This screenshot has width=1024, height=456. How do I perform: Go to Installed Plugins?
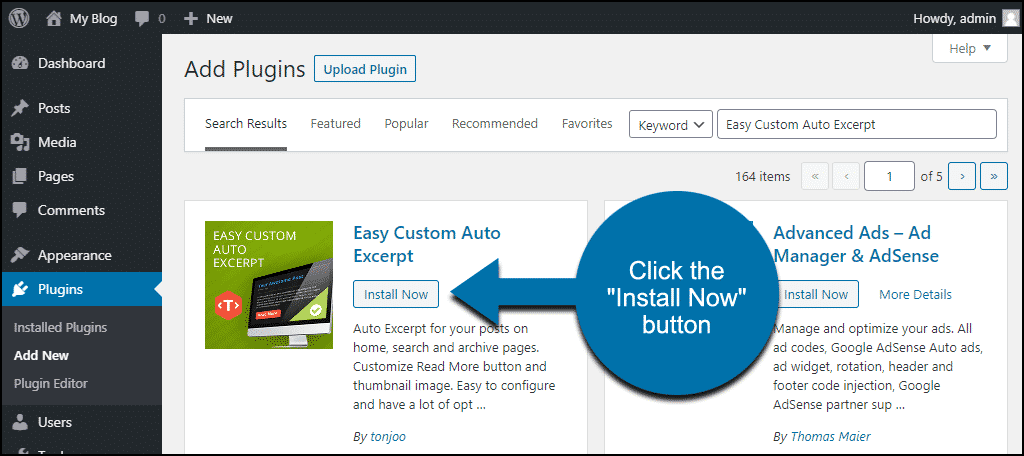[x=60, y=328]
